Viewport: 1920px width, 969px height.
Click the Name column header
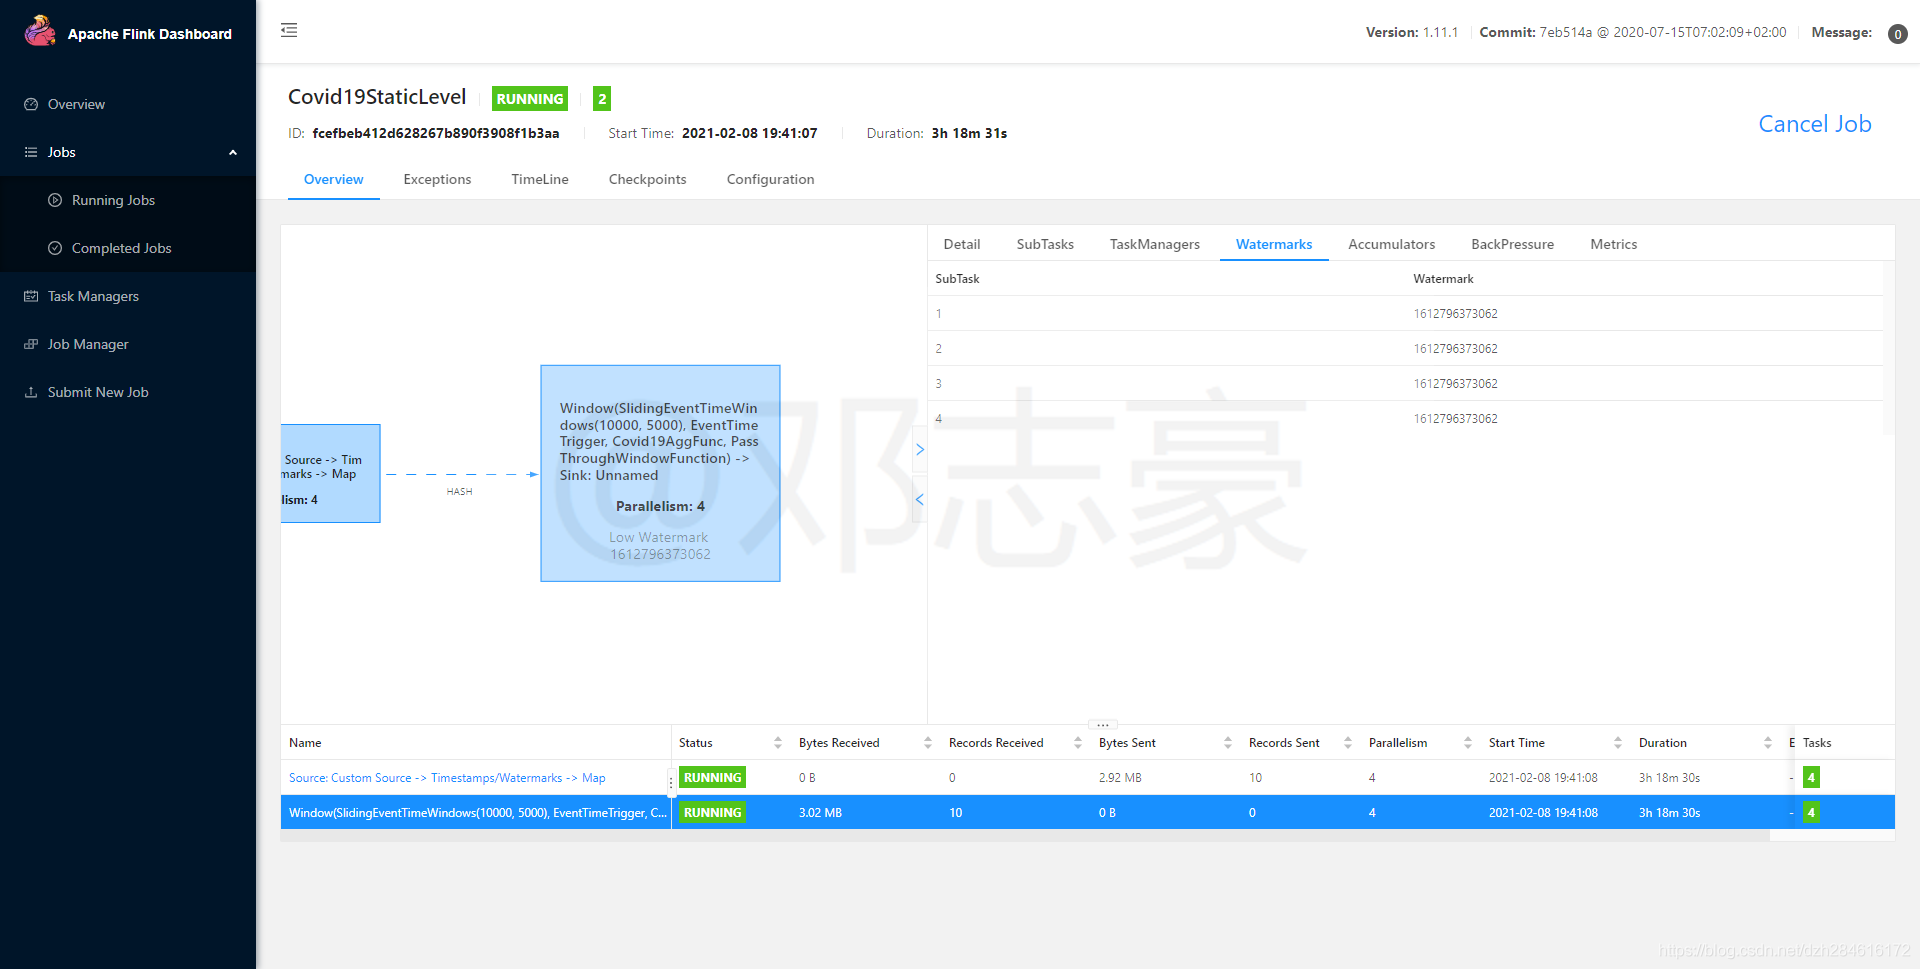click(x=305, y=743)
